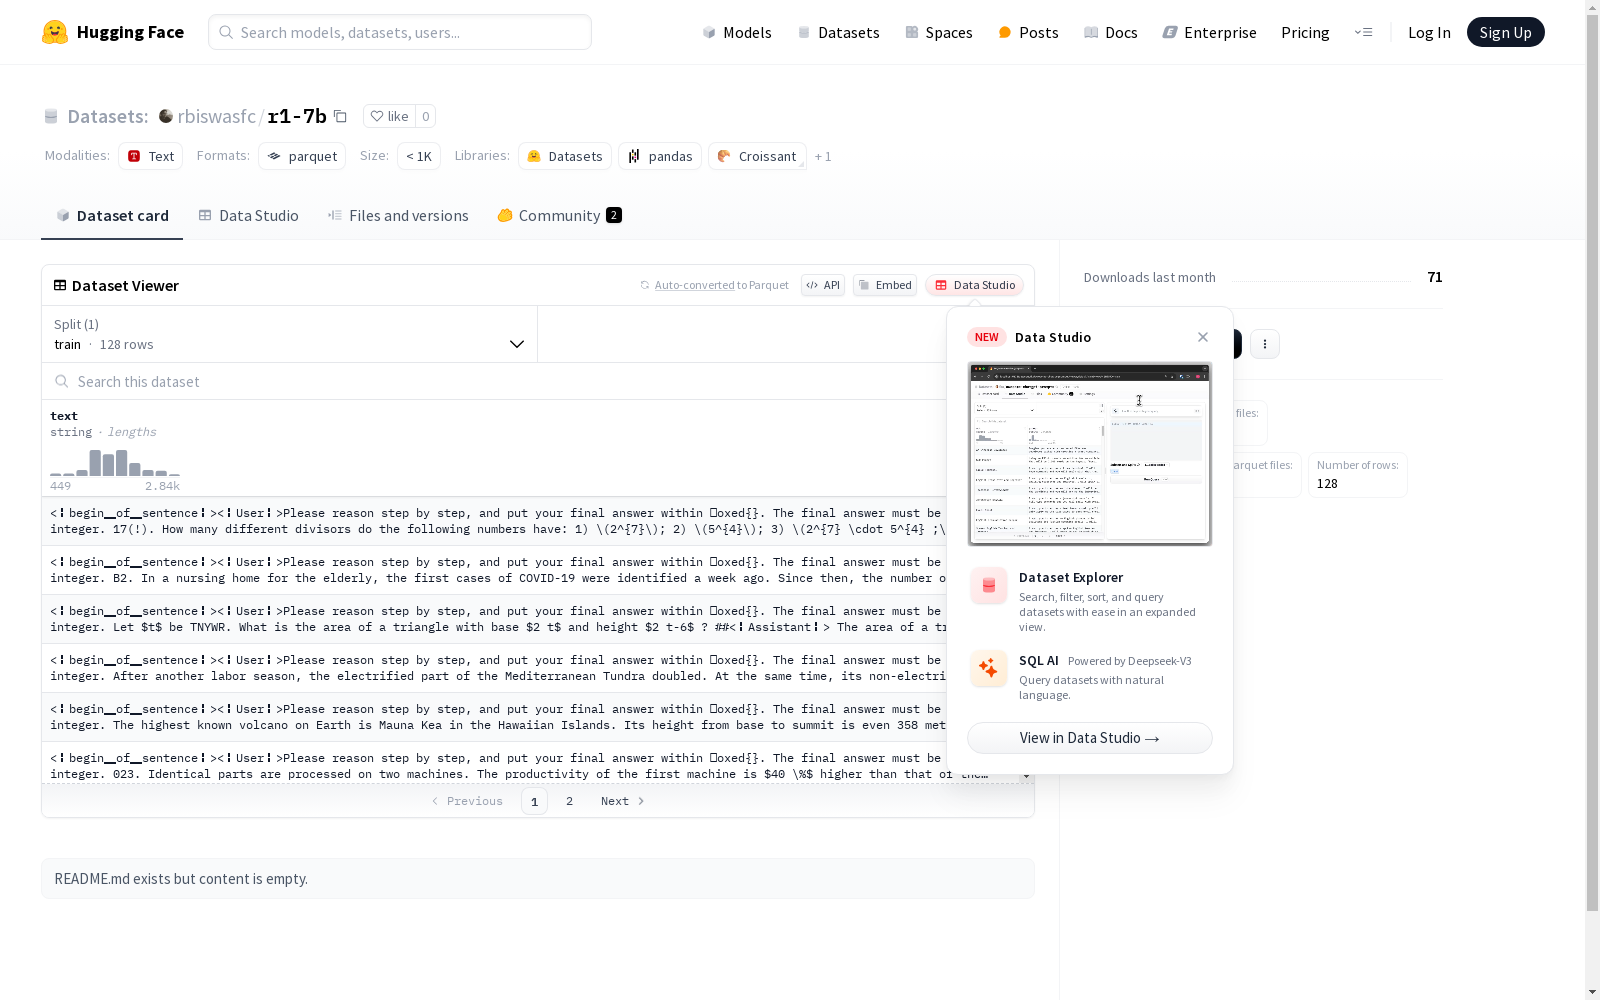Image resolution: width=1600 pixels, height=1000 pixels.
Task: Open the Community tab
Action: click(x=559, y=216)
